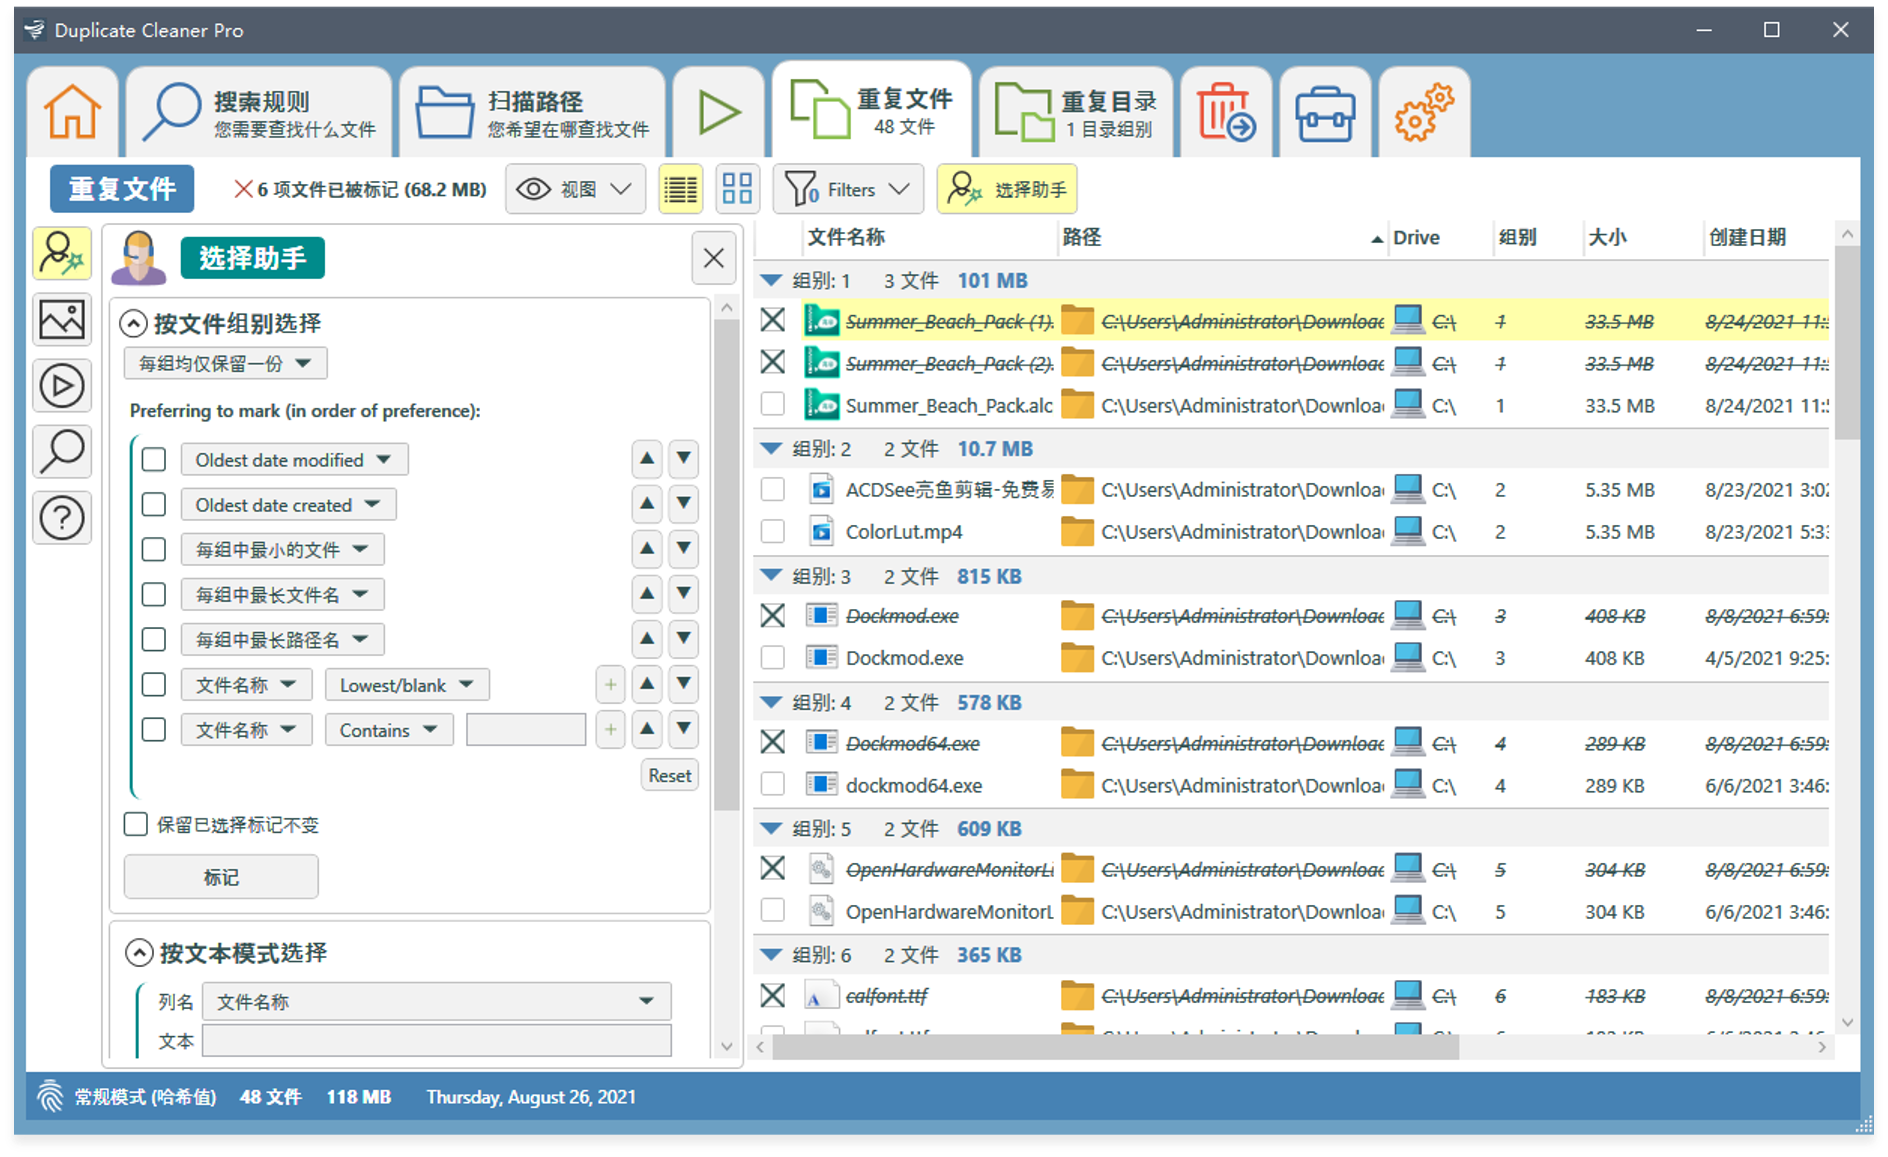Open the 扫描路径 tab

pos(532,112)
